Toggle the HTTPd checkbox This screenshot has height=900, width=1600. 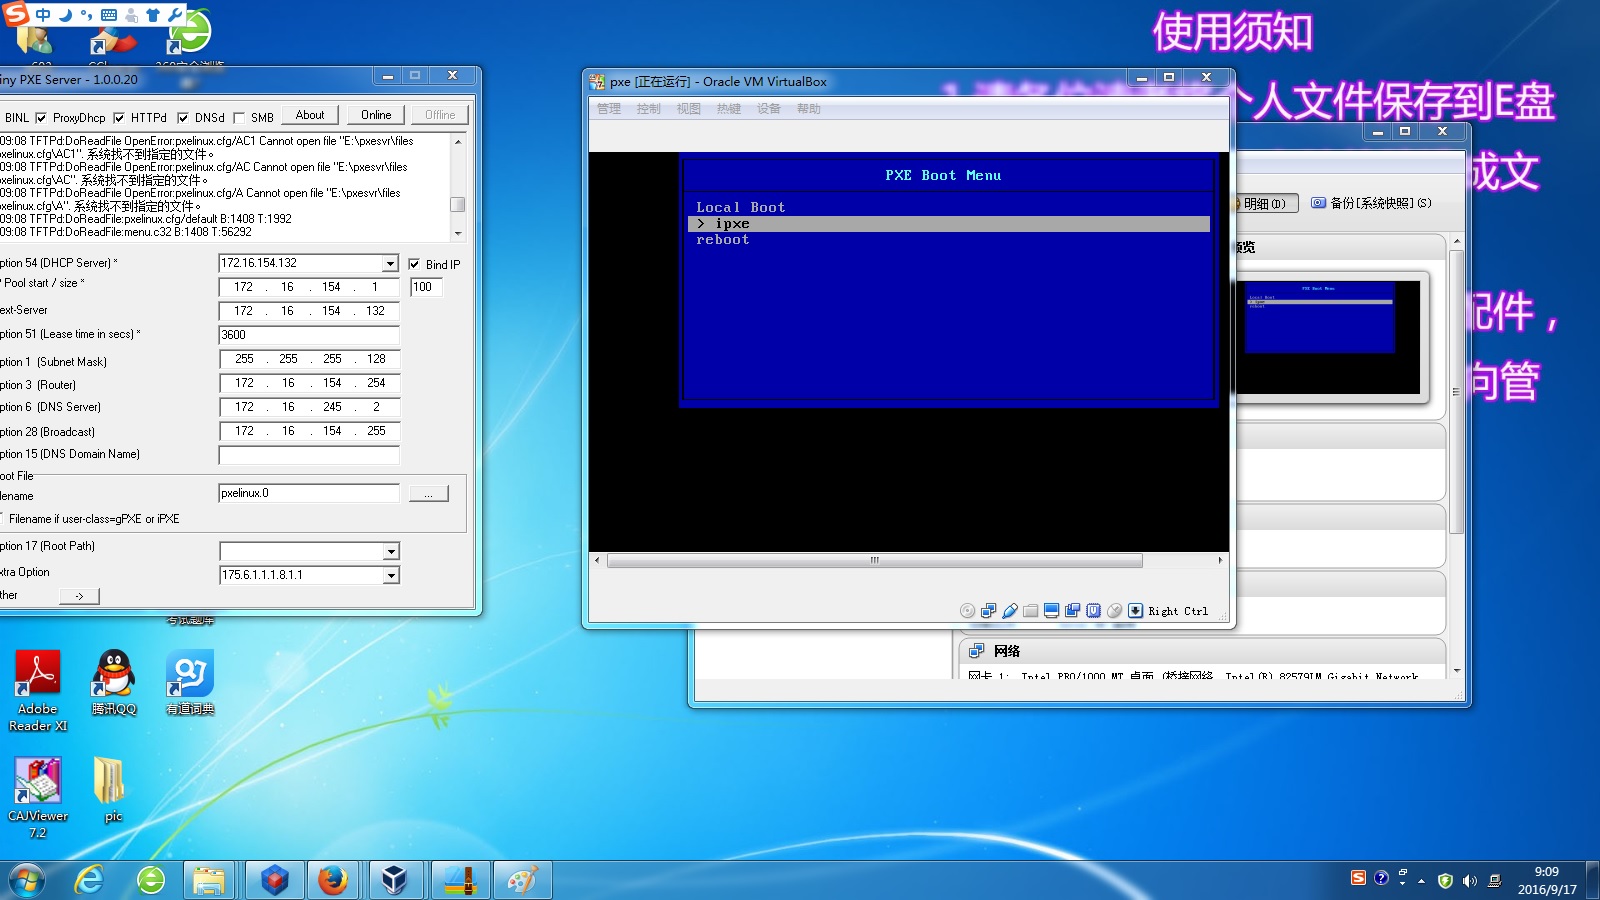[119, 118]
